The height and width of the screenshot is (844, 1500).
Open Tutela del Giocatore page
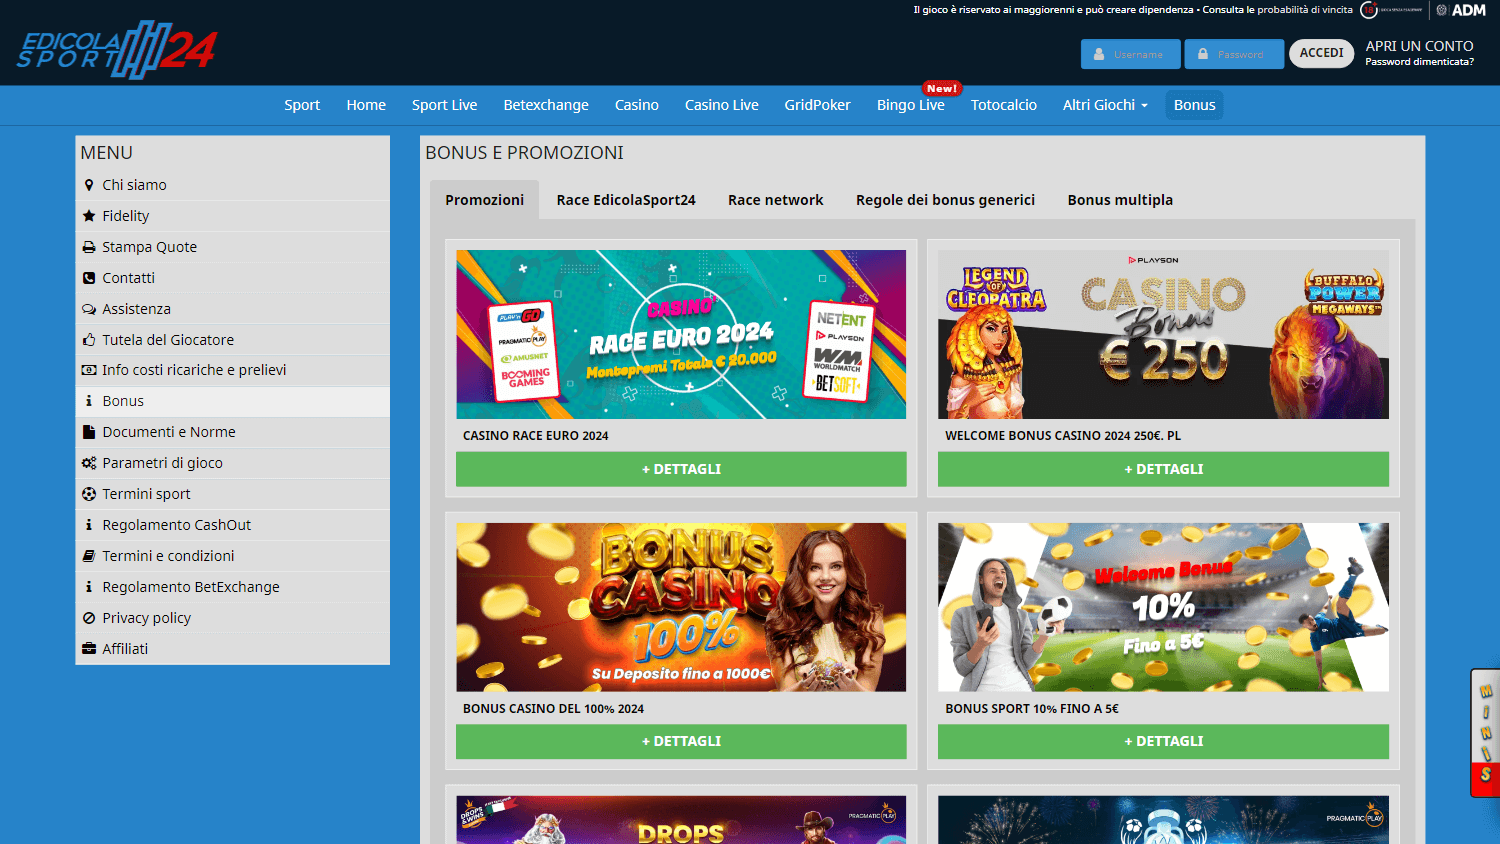click(232, 340)
